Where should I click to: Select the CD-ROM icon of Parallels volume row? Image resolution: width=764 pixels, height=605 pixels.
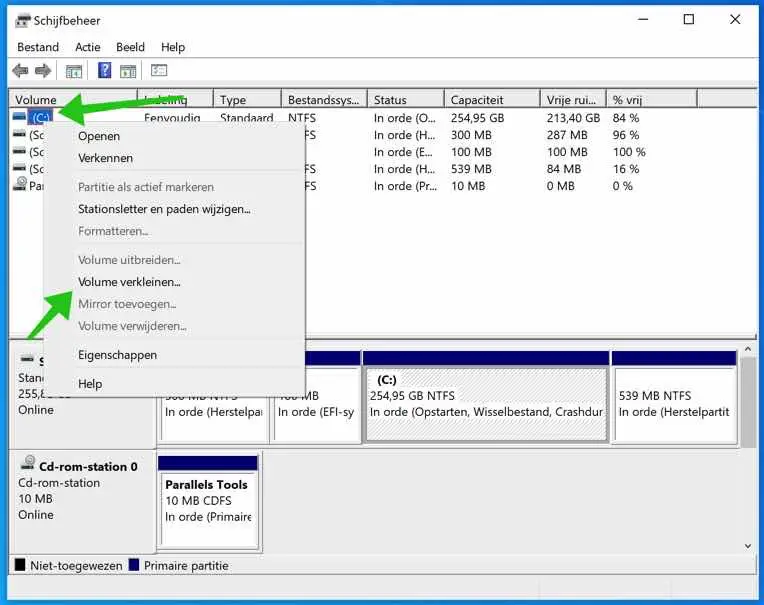(x=20, y=184)
